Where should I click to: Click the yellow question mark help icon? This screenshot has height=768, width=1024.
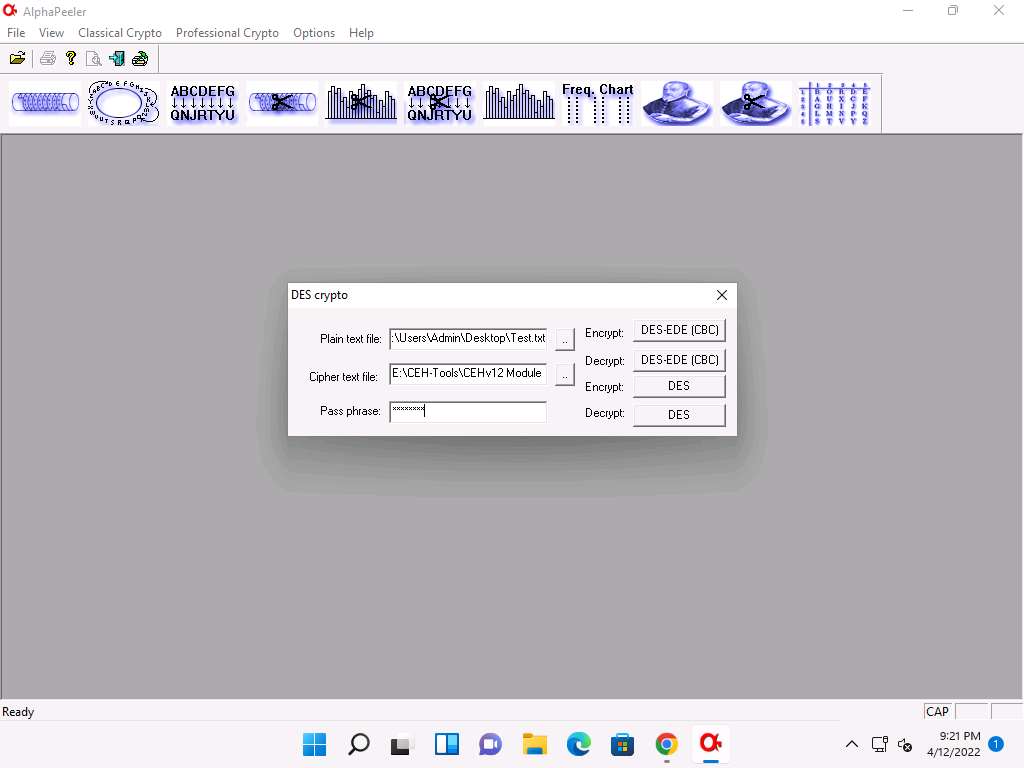click(x=71, y=58)
